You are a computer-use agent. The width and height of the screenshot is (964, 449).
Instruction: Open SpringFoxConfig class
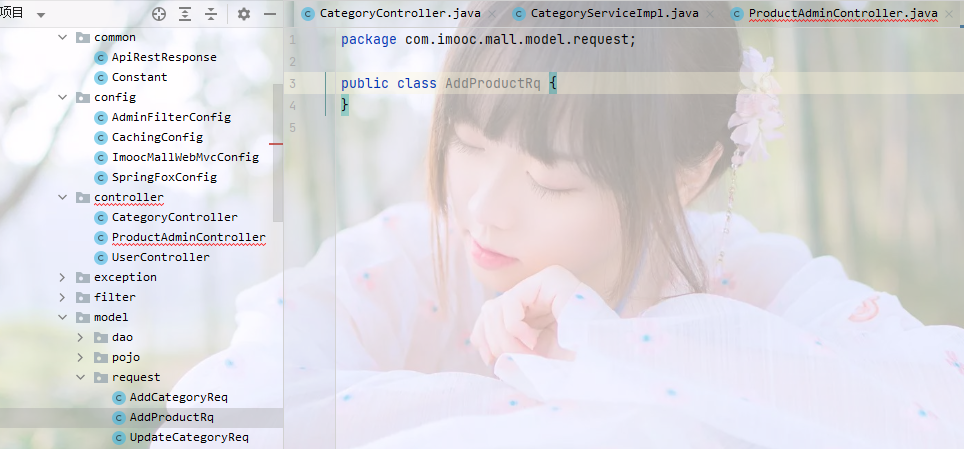click(x=164, y=177)
